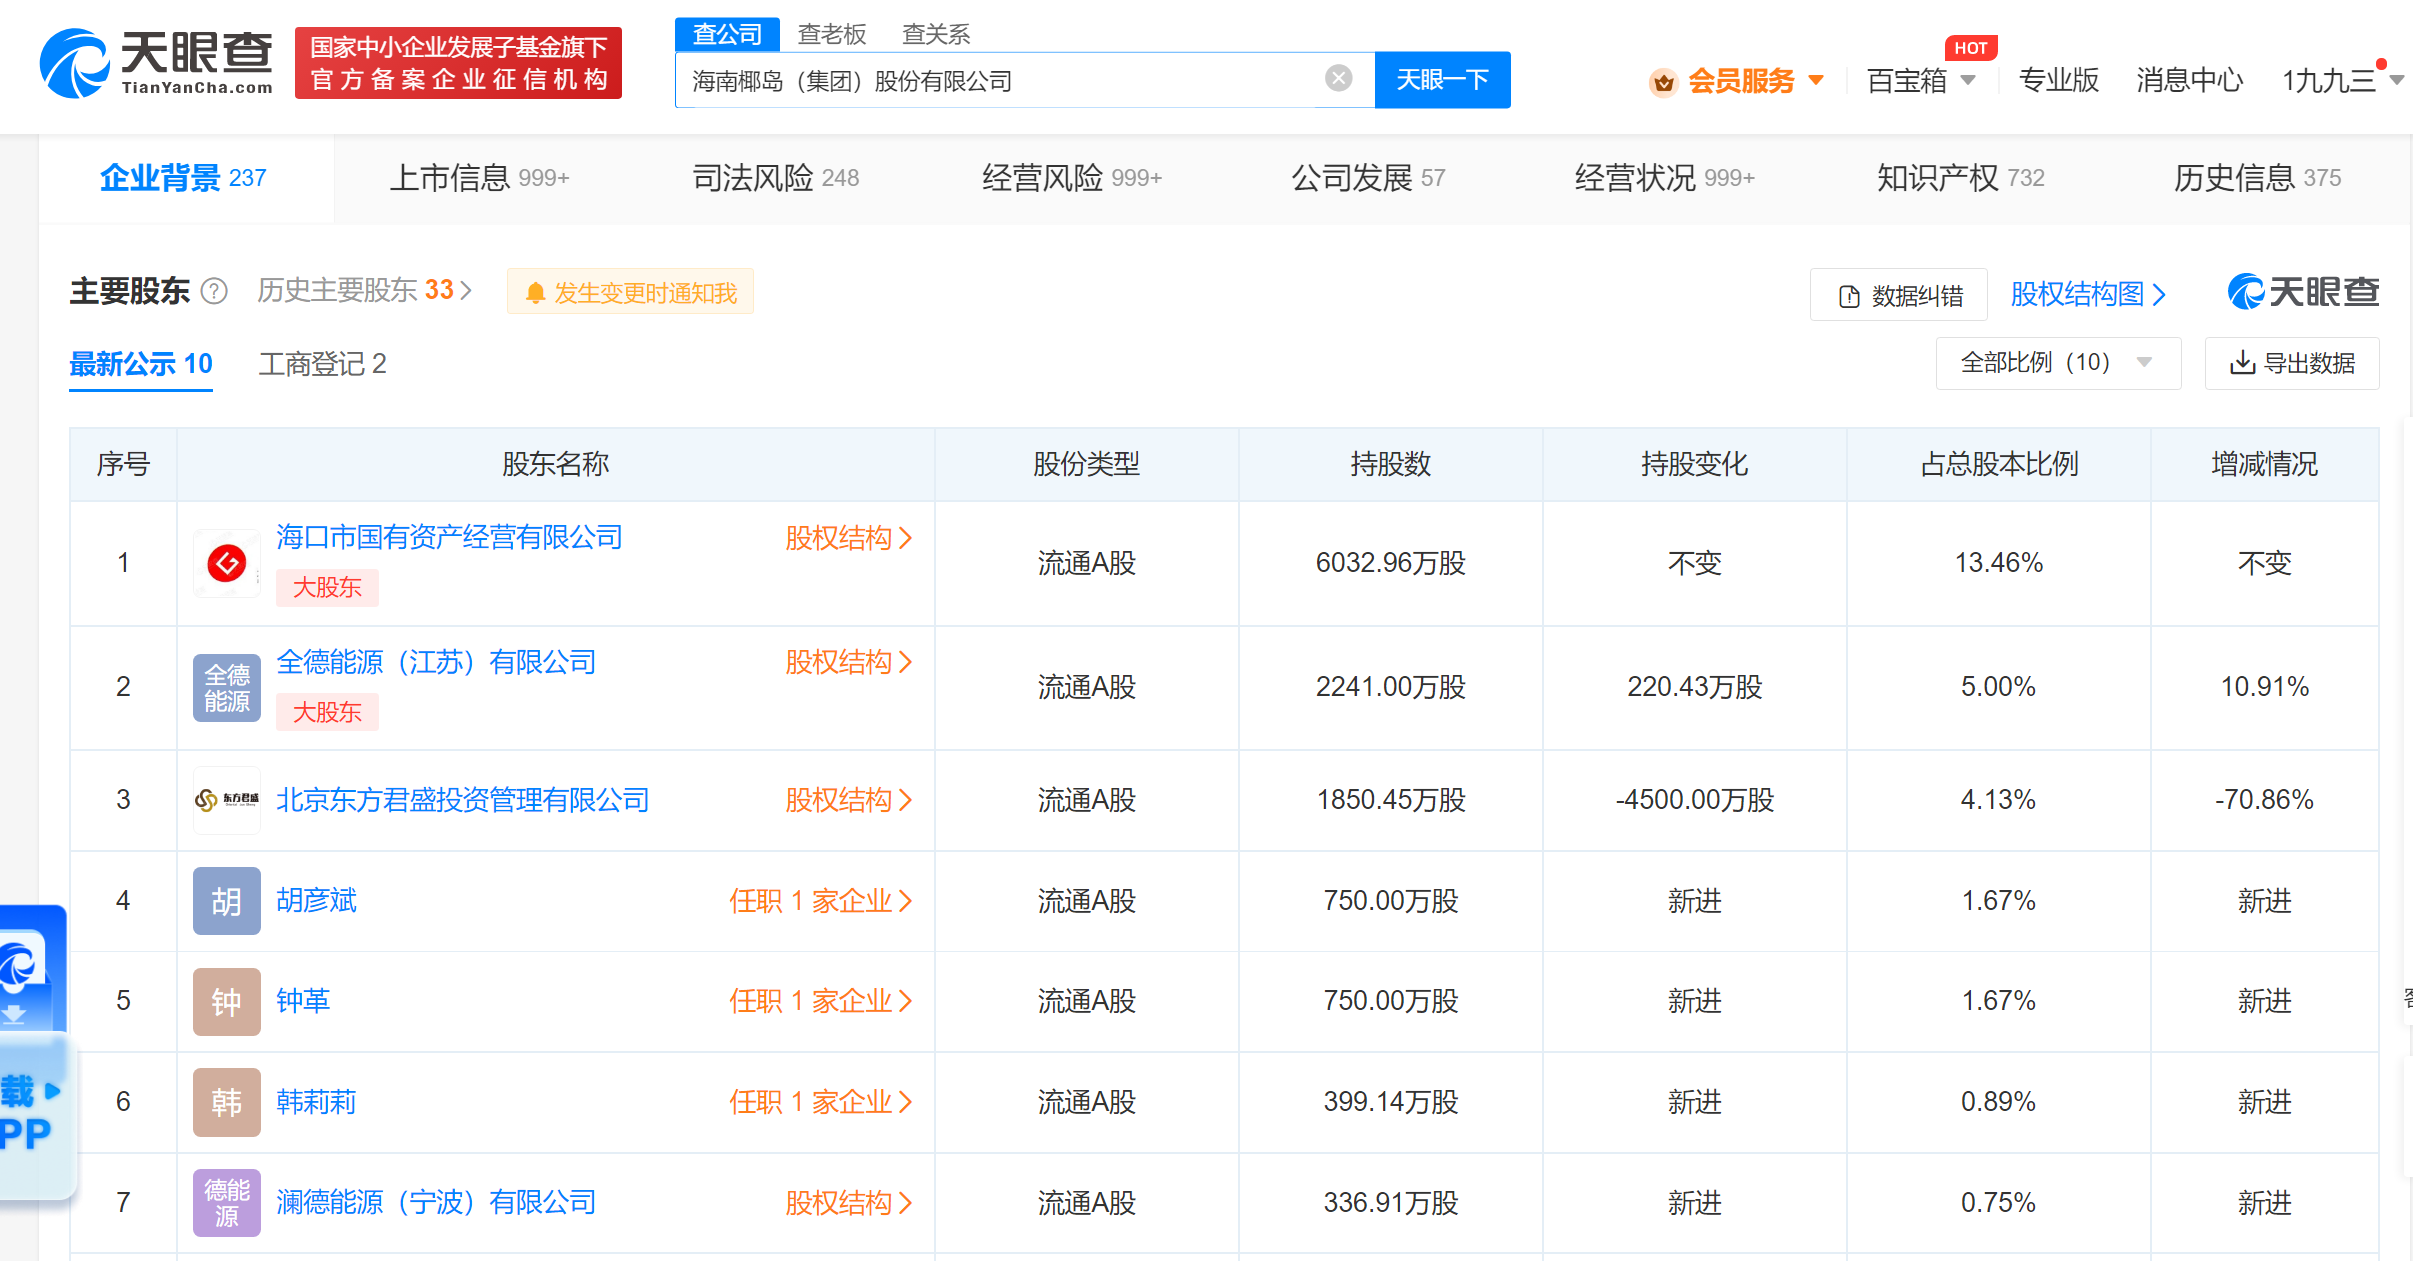2413x1261 pixels.
Task: Open the 全德能源 company avatar
Action: pos(227,688)
